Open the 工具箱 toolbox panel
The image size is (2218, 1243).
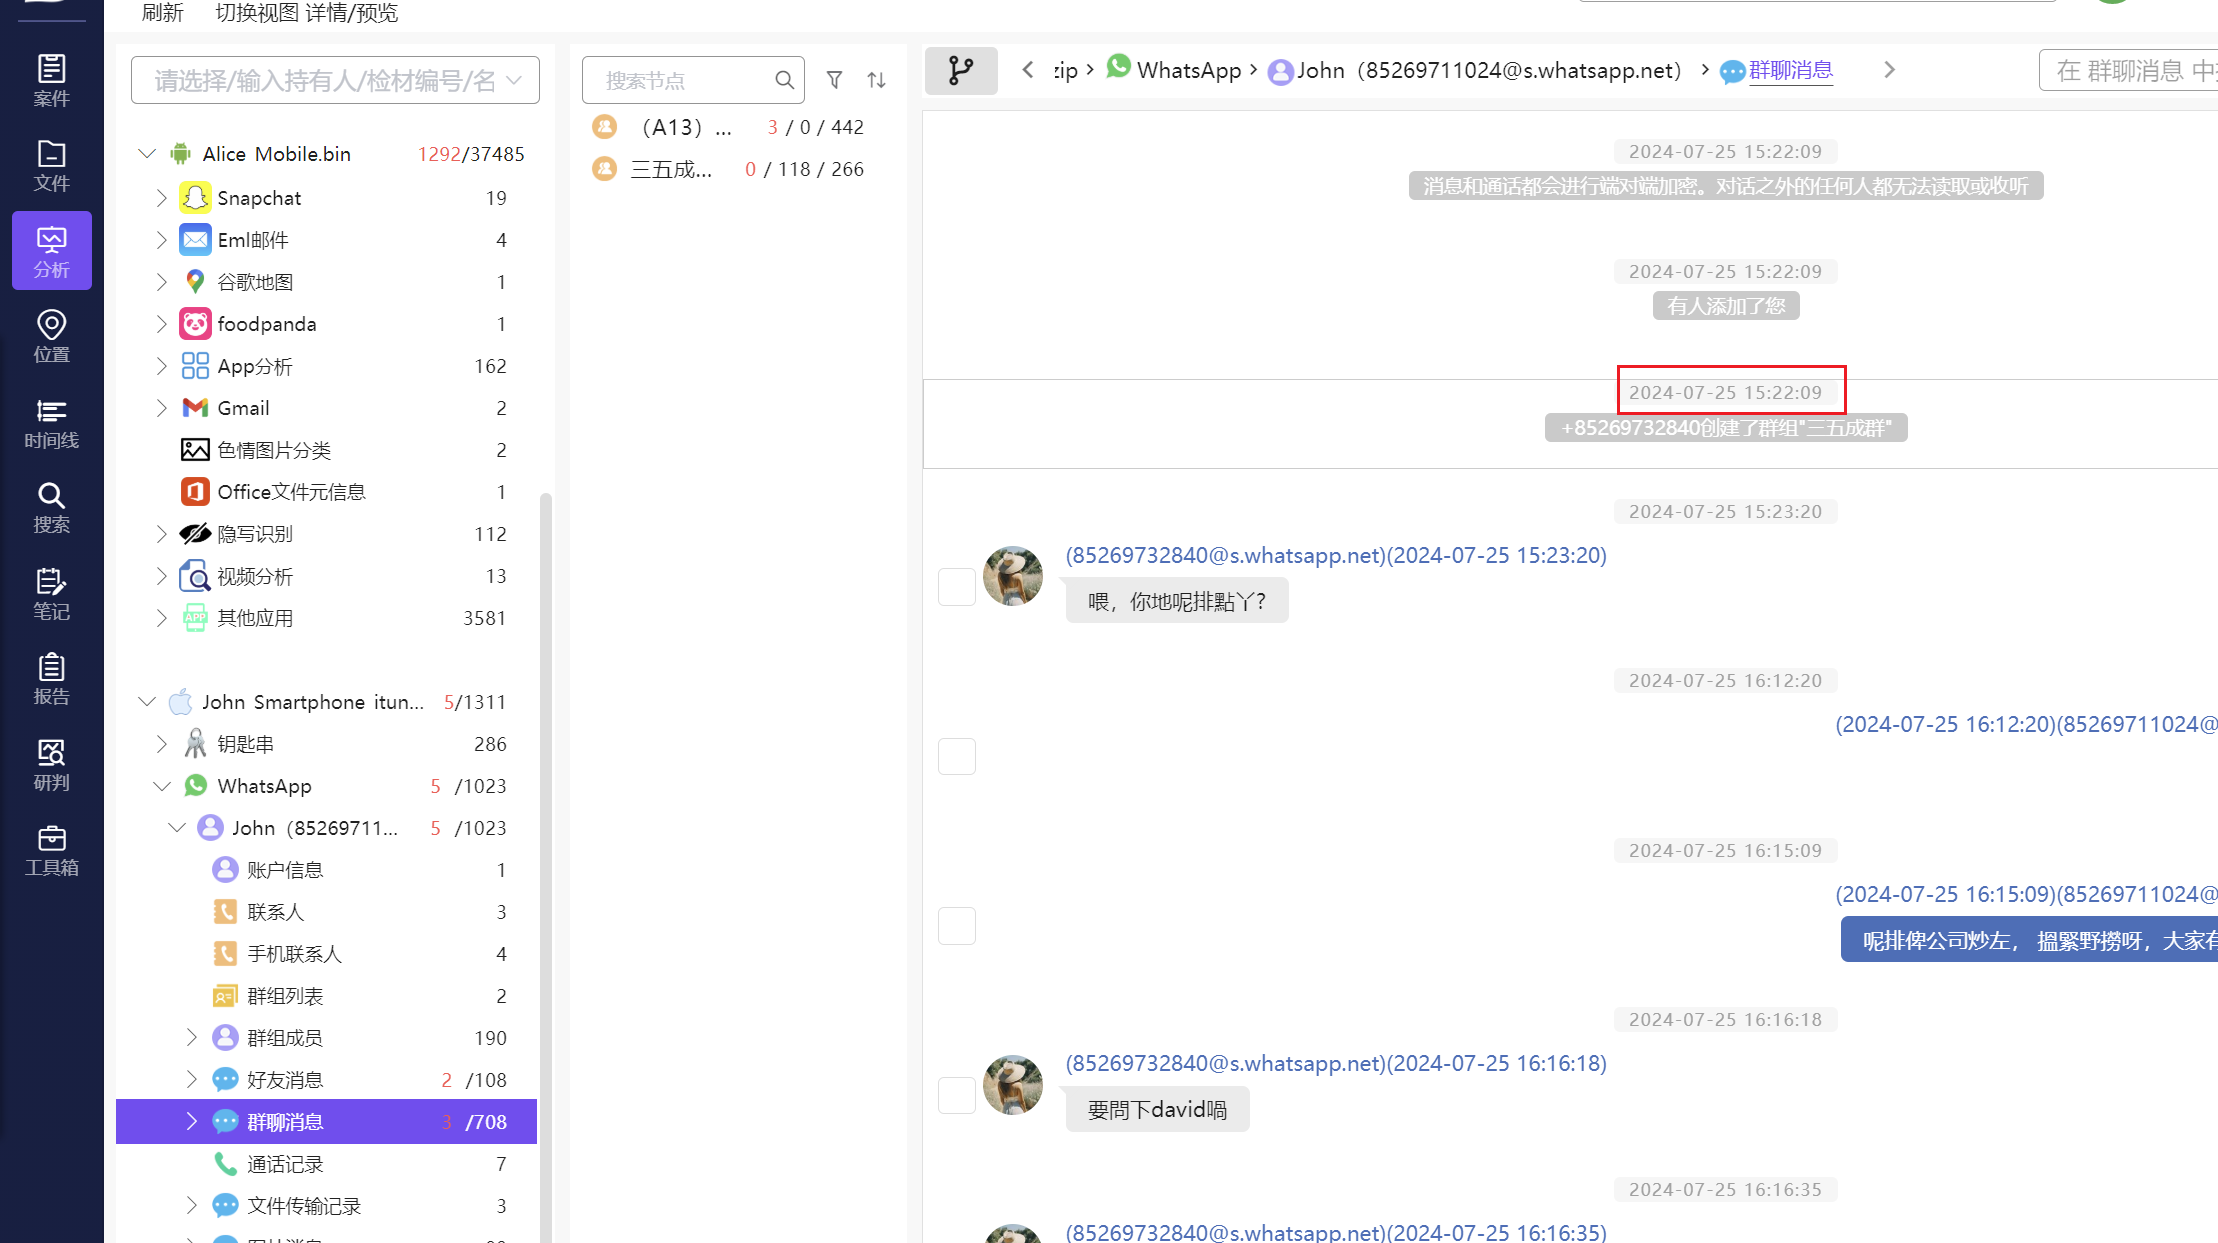pos(51,851)
